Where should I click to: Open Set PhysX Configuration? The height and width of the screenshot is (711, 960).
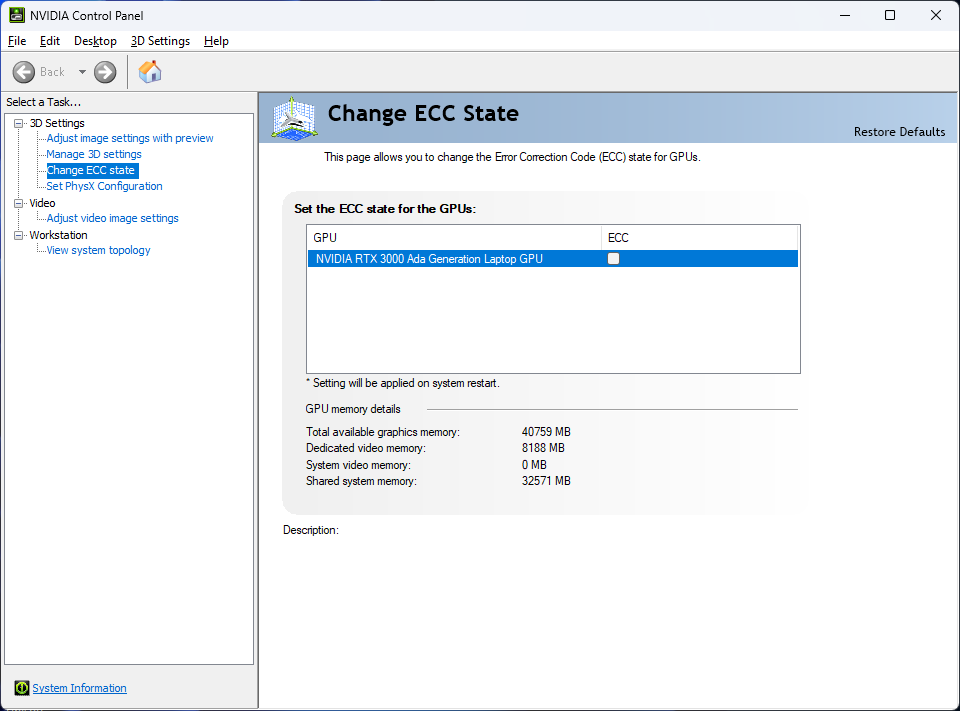pyautogui.click(x=104, y=186)
